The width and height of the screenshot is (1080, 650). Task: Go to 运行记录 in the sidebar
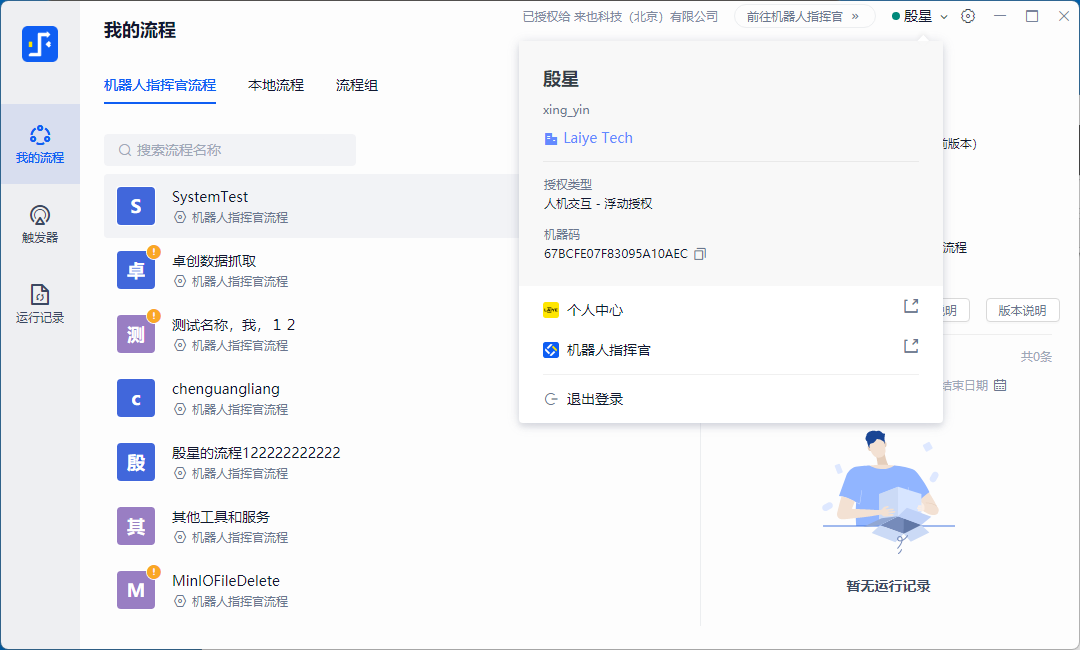click(40, 304)
